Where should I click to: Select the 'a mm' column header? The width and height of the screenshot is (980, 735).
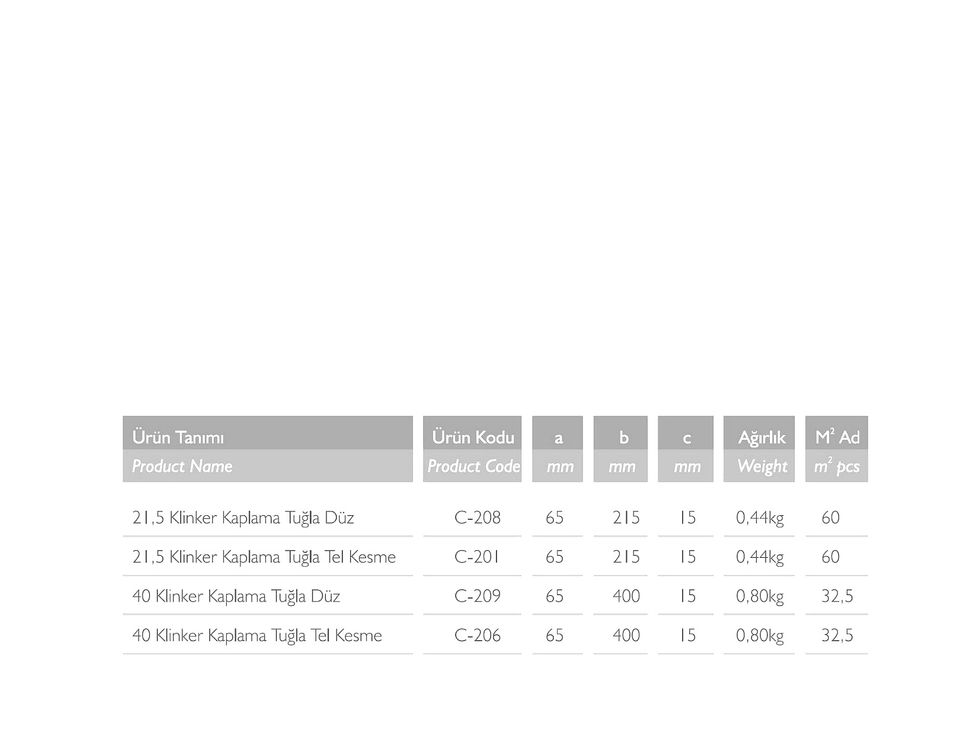tap(558, 449)
